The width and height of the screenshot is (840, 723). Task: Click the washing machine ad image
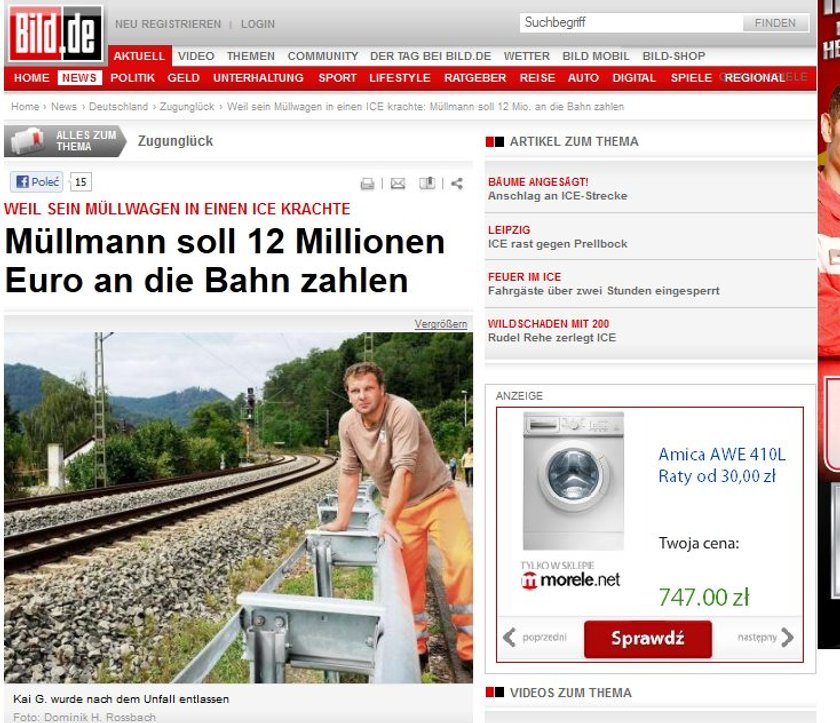(573, 481)
